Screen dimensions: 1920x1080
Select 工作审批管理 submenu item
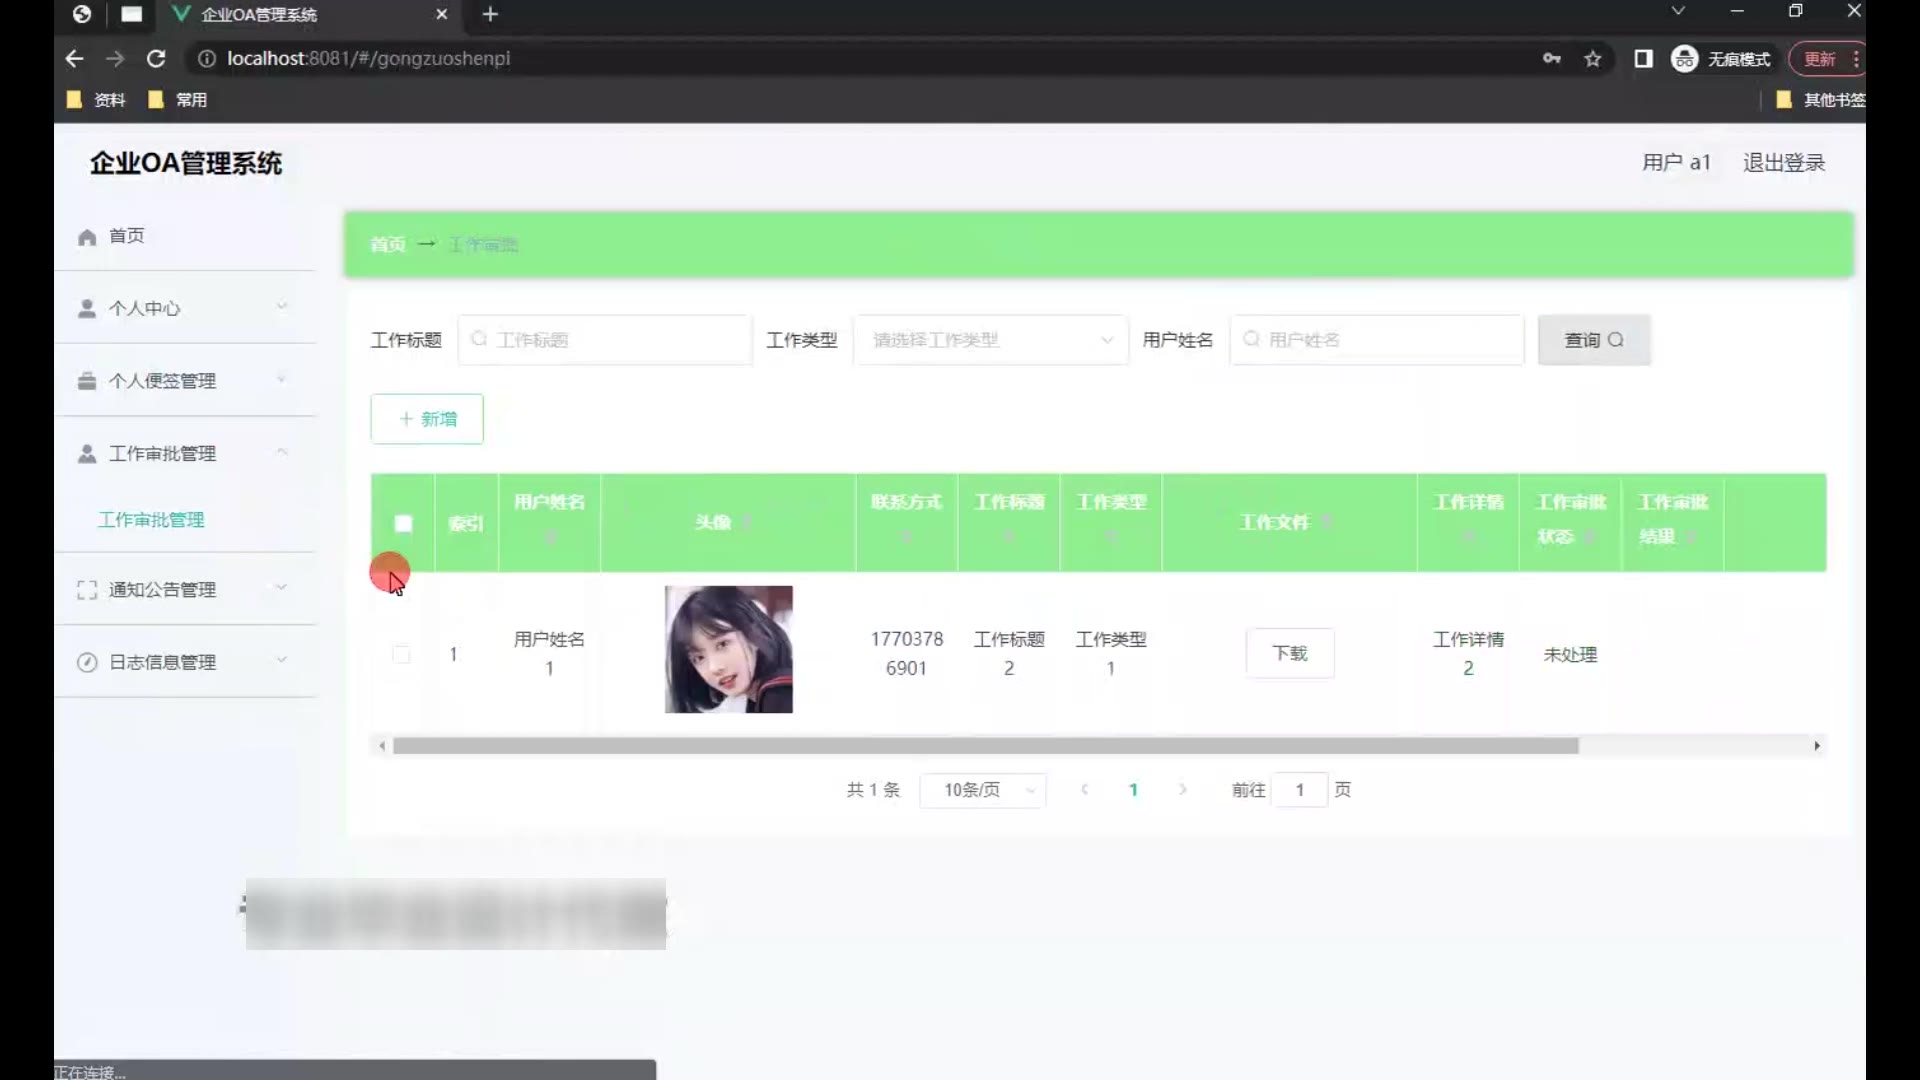[x=151, y=520]
